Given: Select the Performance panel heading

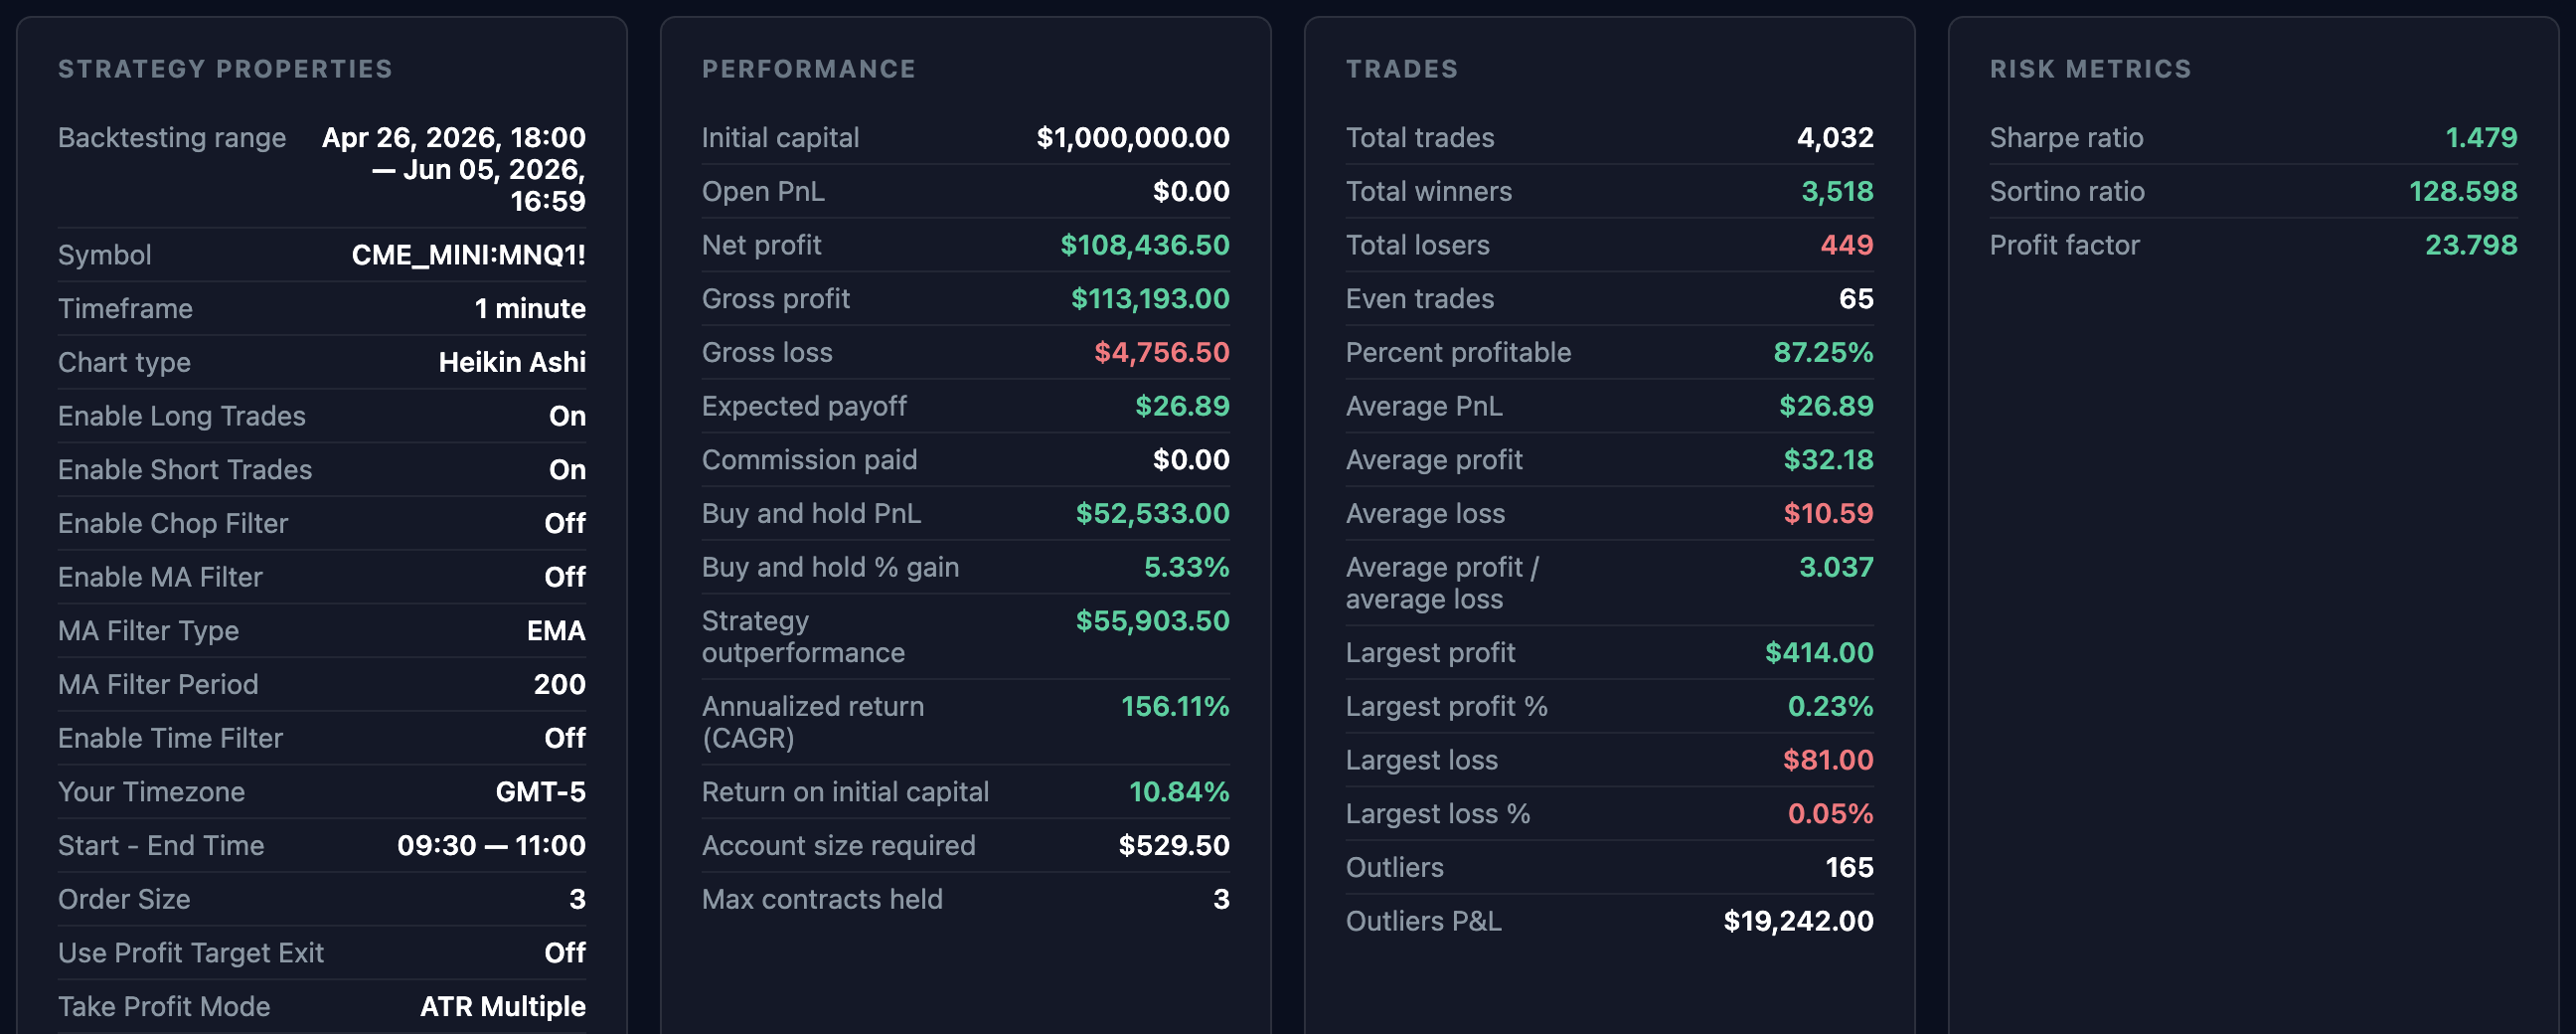Looking at the screenshot, I should tap(809, 69).
